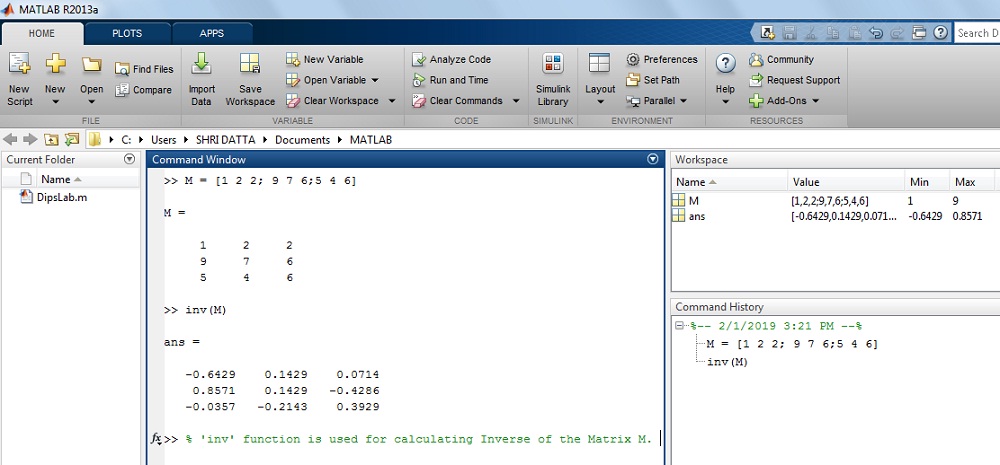Screen dimensions: 1000x465
Task: Open Command Window actions menu button
Action: point(653,159)
